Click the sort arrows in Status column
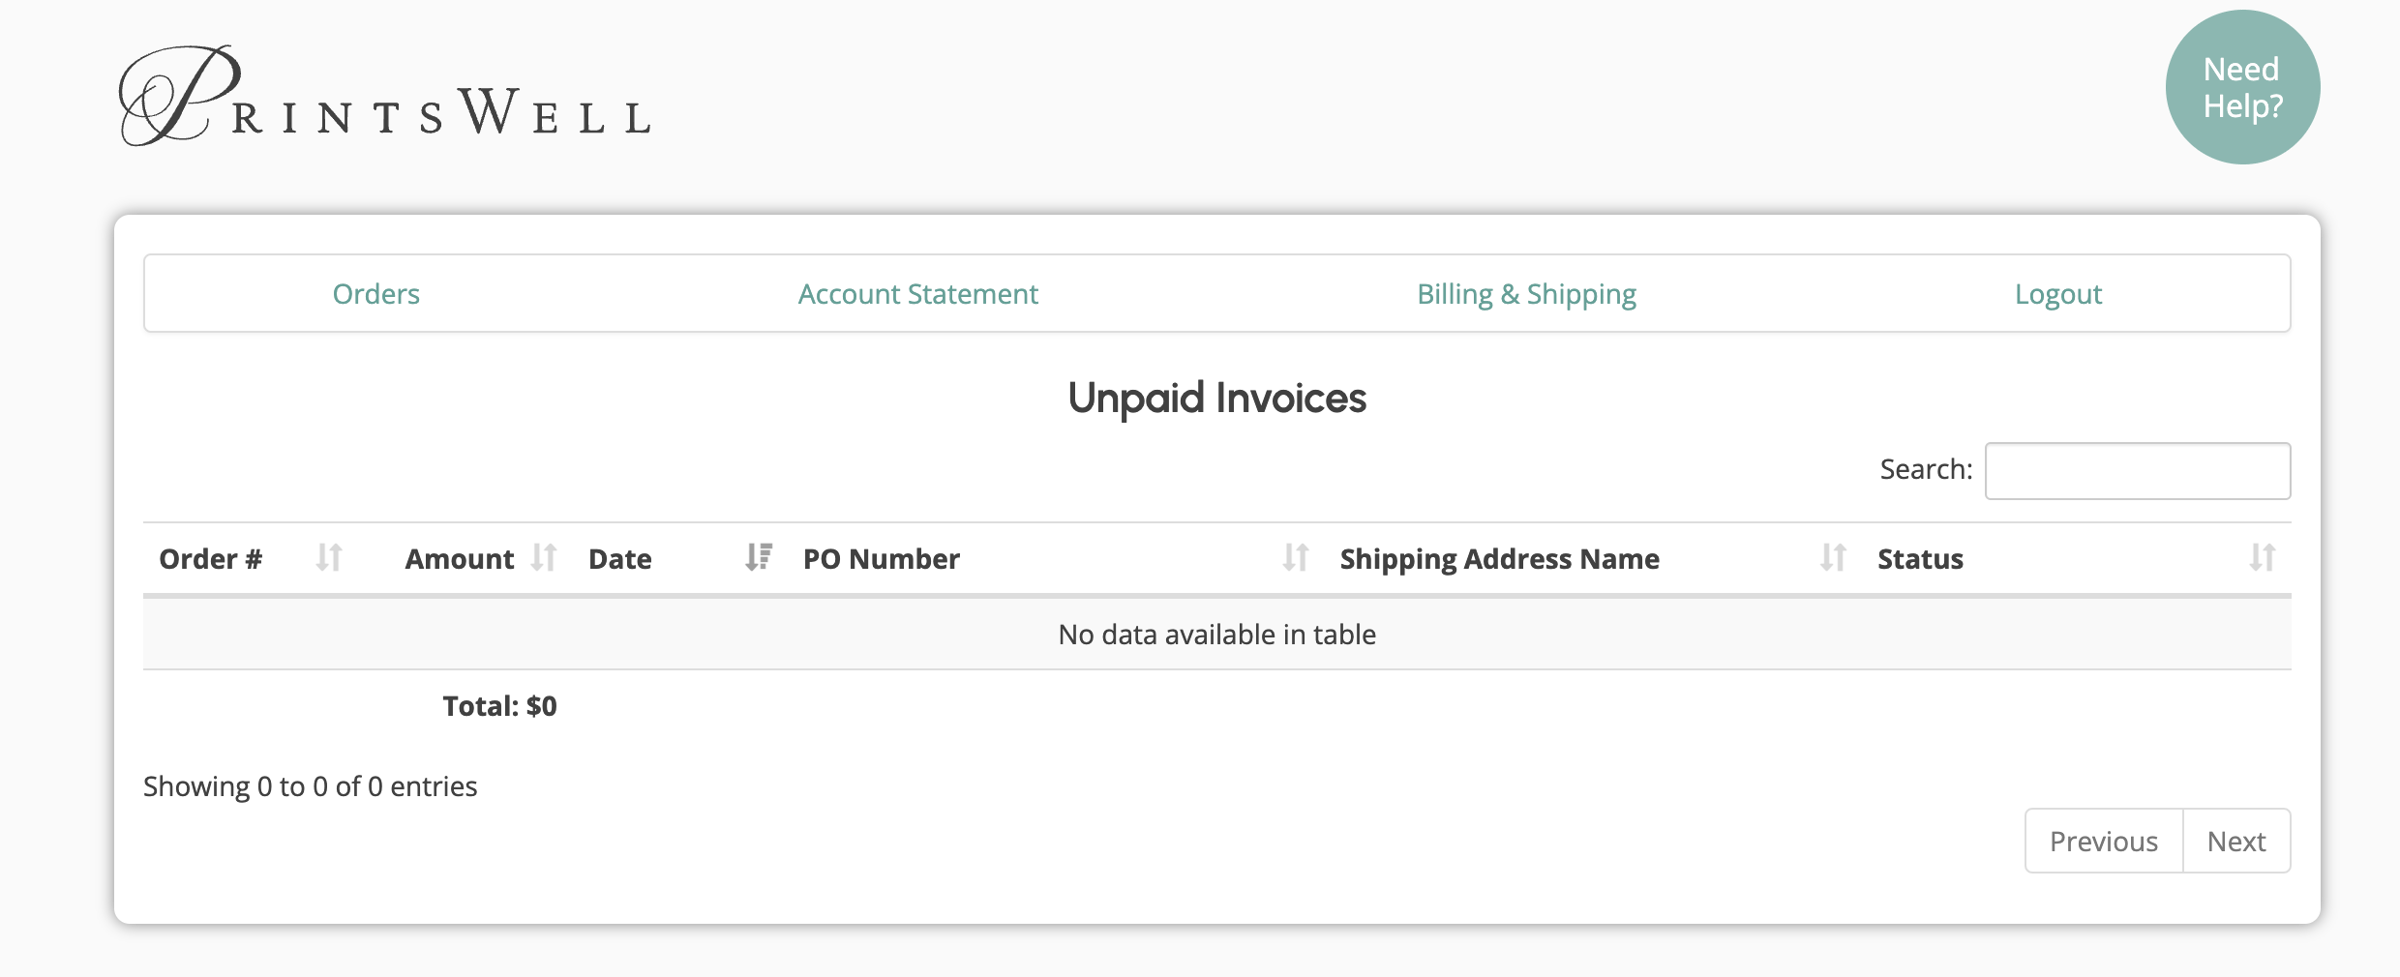Screen dimensions: 2400x977 click(x=2262, y=557)
